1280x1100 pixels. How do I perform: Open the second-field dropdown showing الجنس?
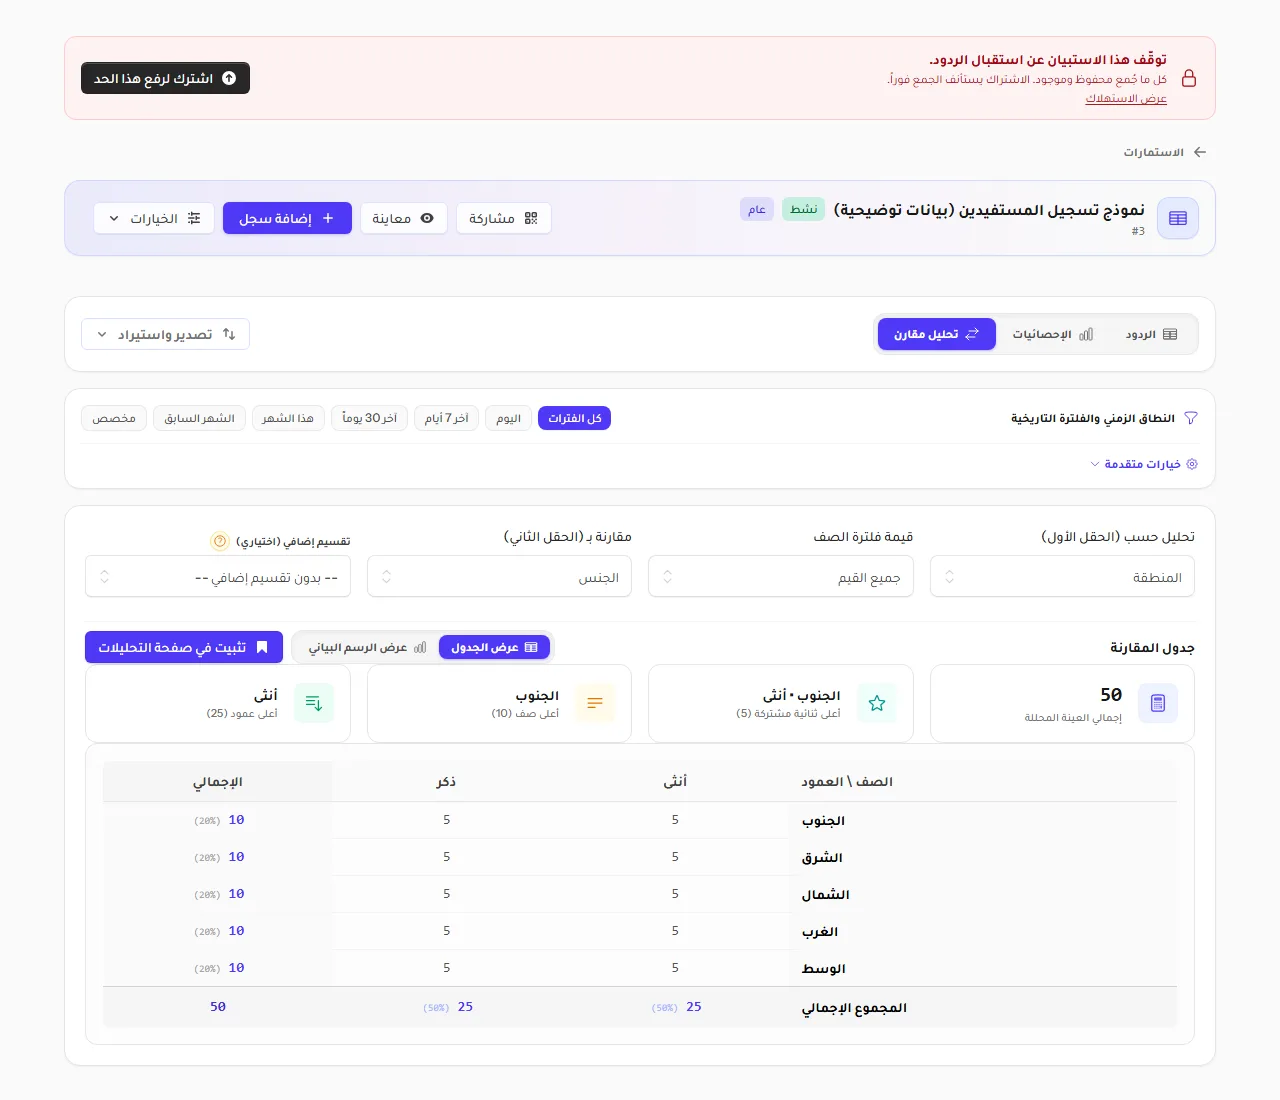[499, 577]
